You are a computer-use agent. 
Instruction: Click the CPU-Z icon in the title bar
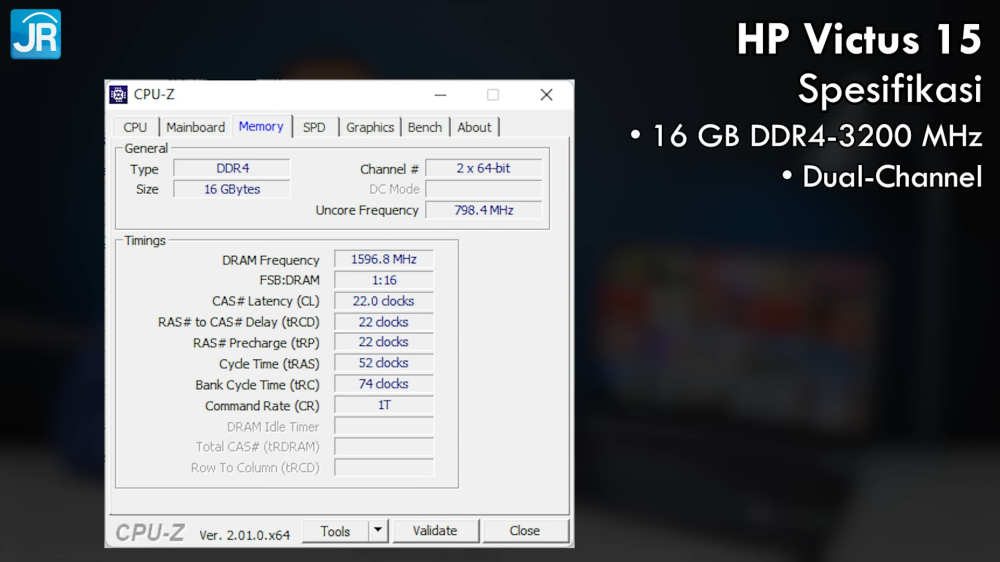pos(118,95)
